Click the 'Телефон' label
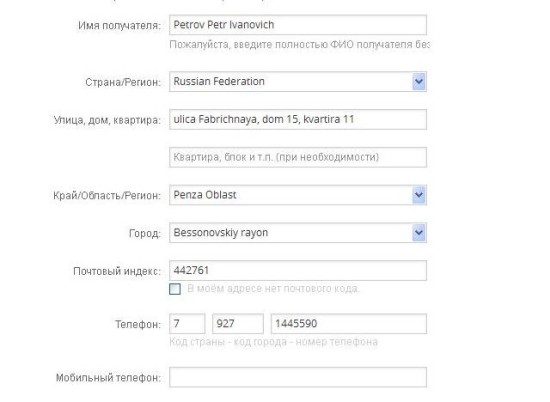Image resolution: width=550 pixels, height=402 pixels. click(138, 324)
